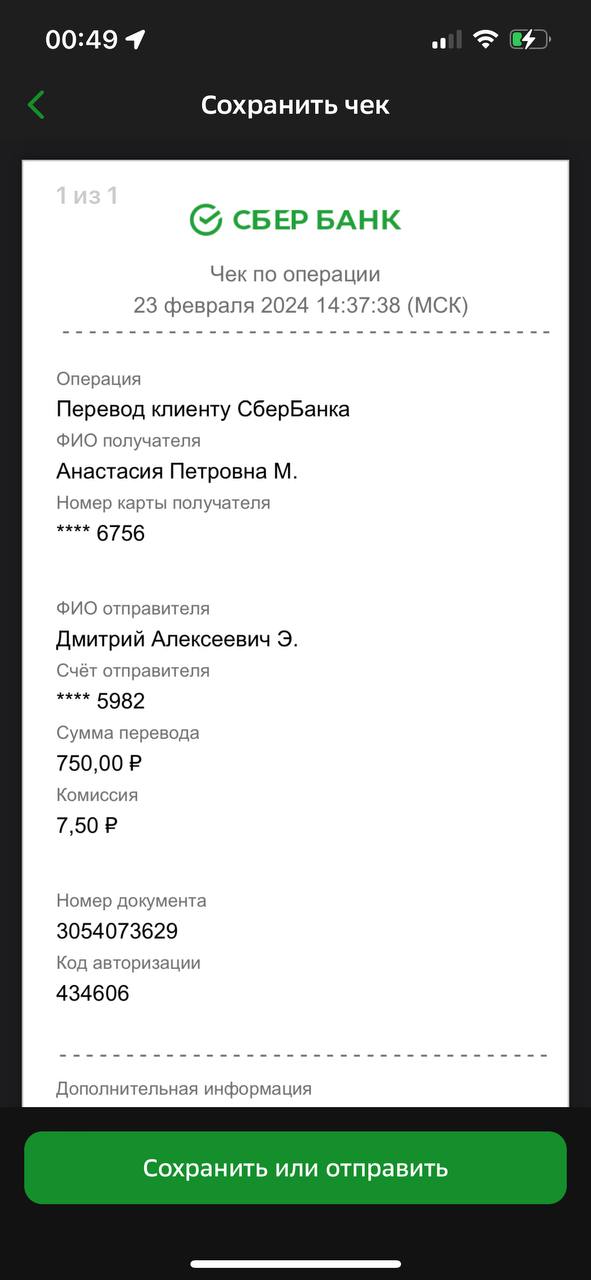Tap the Сохранить чек header title
591x1280 pixels.
click(295, 105)
